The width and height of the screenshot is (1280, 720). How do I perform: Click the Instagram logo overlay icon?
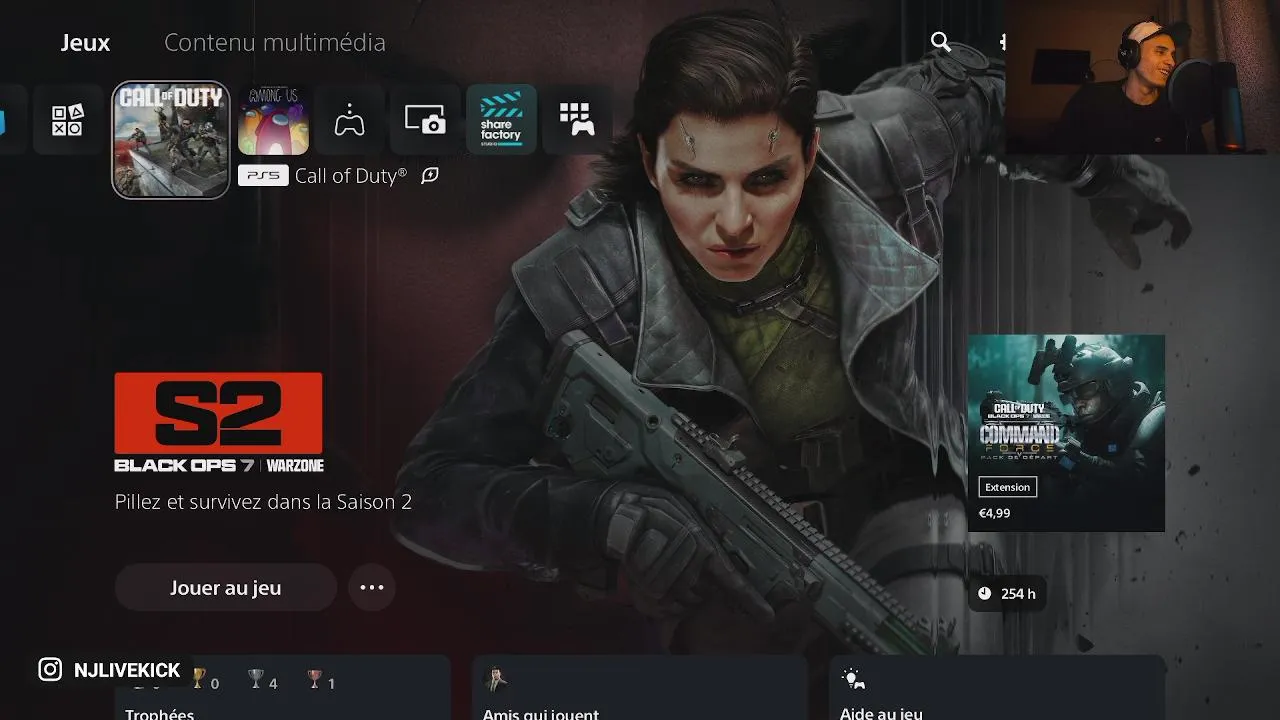coord(50,670)
